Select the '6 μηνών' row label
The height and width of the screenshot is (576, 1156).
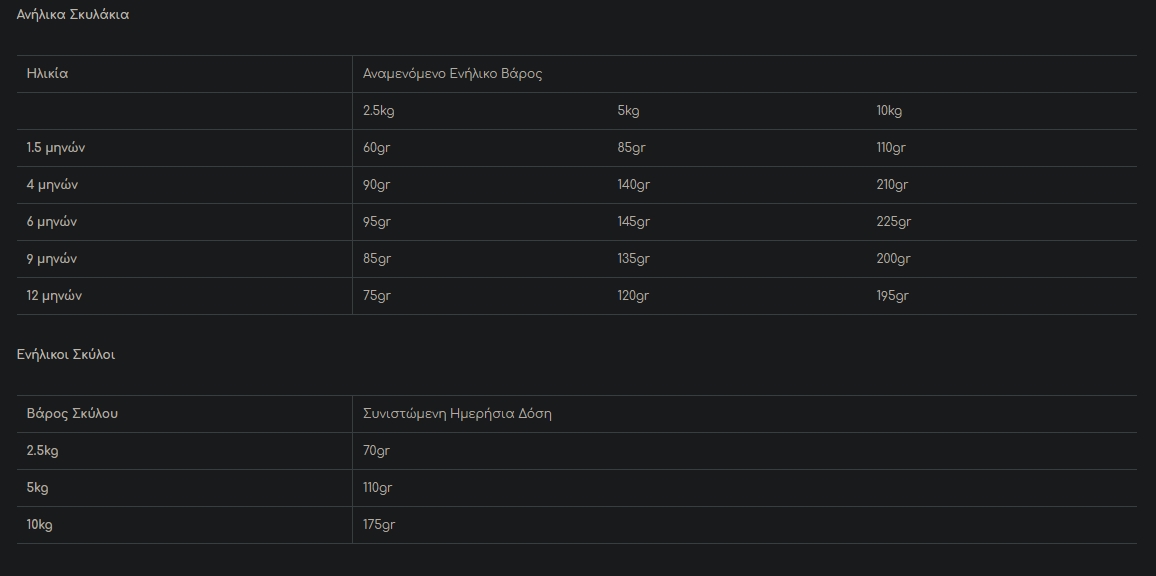52,222
